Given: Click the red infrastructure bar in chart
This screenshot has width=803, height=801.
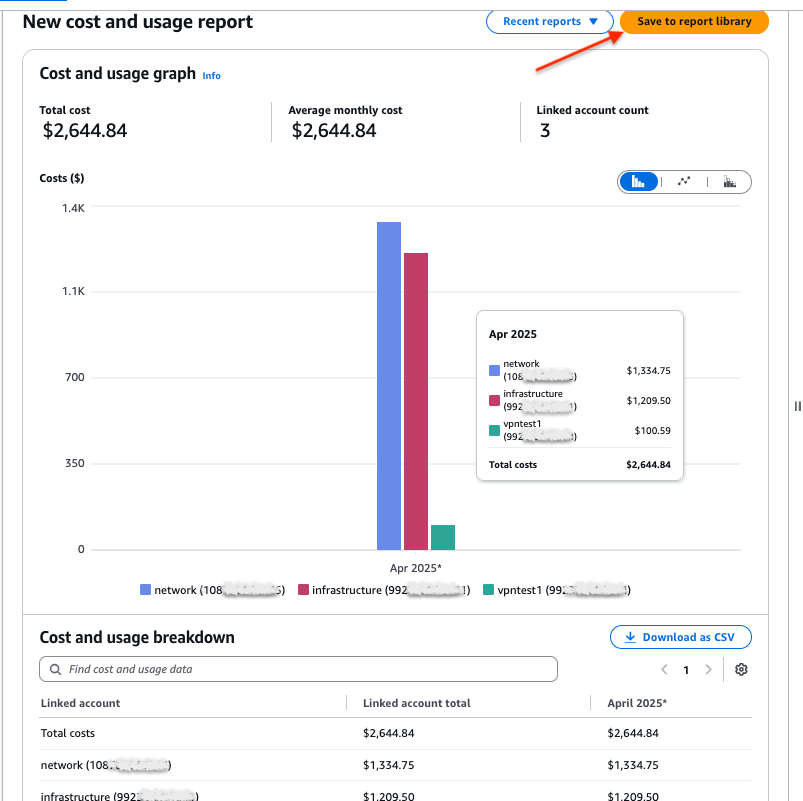Looking at the screenshot, I should click(416, 401).
